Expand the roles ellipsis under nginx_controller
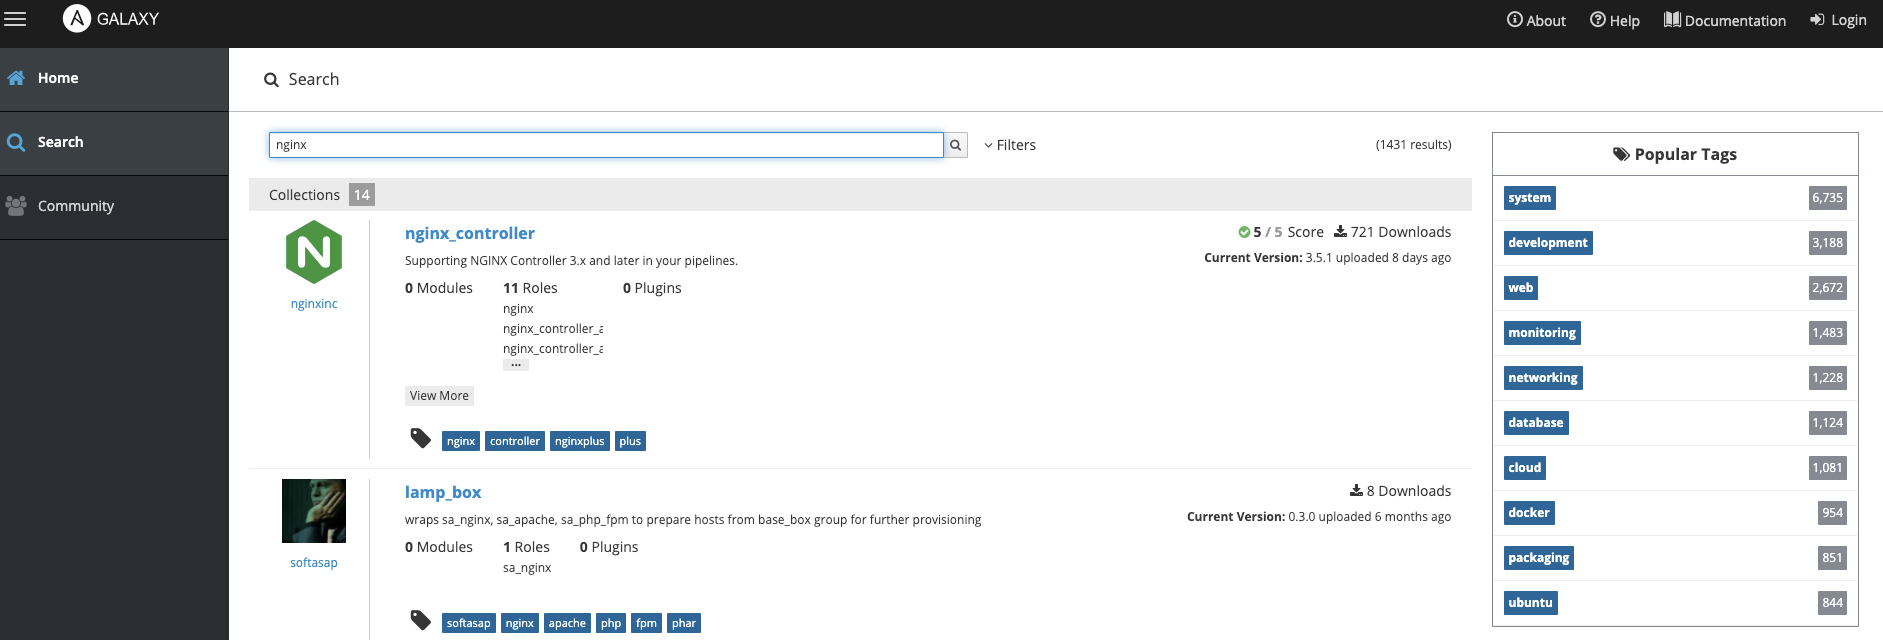Screen dimensions: 1883x640 point(516,365)
